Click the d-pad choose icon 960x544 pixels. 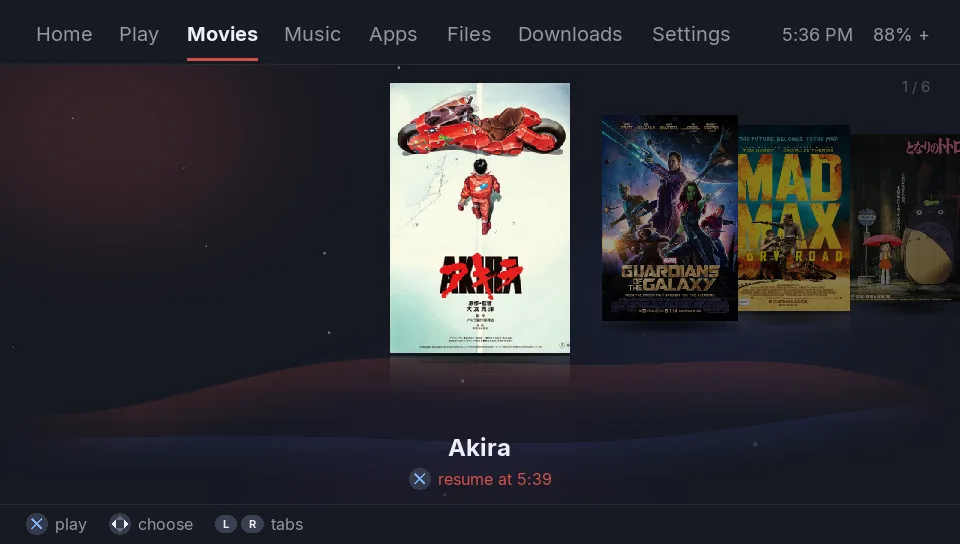[120, 524]
